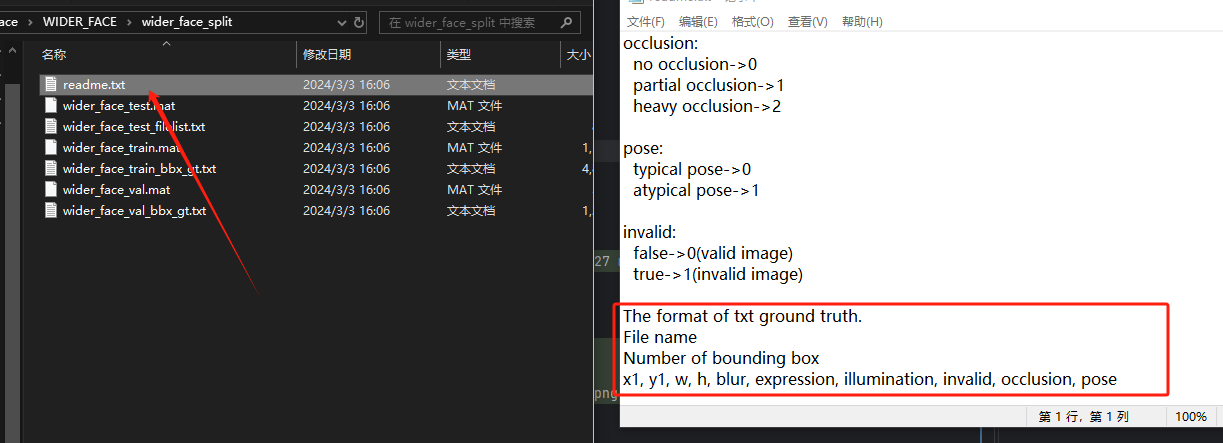Place cursor on 'no occlusion->0' line
The height and width of the screenshot is (443, 1223).
tap(695, 64)
